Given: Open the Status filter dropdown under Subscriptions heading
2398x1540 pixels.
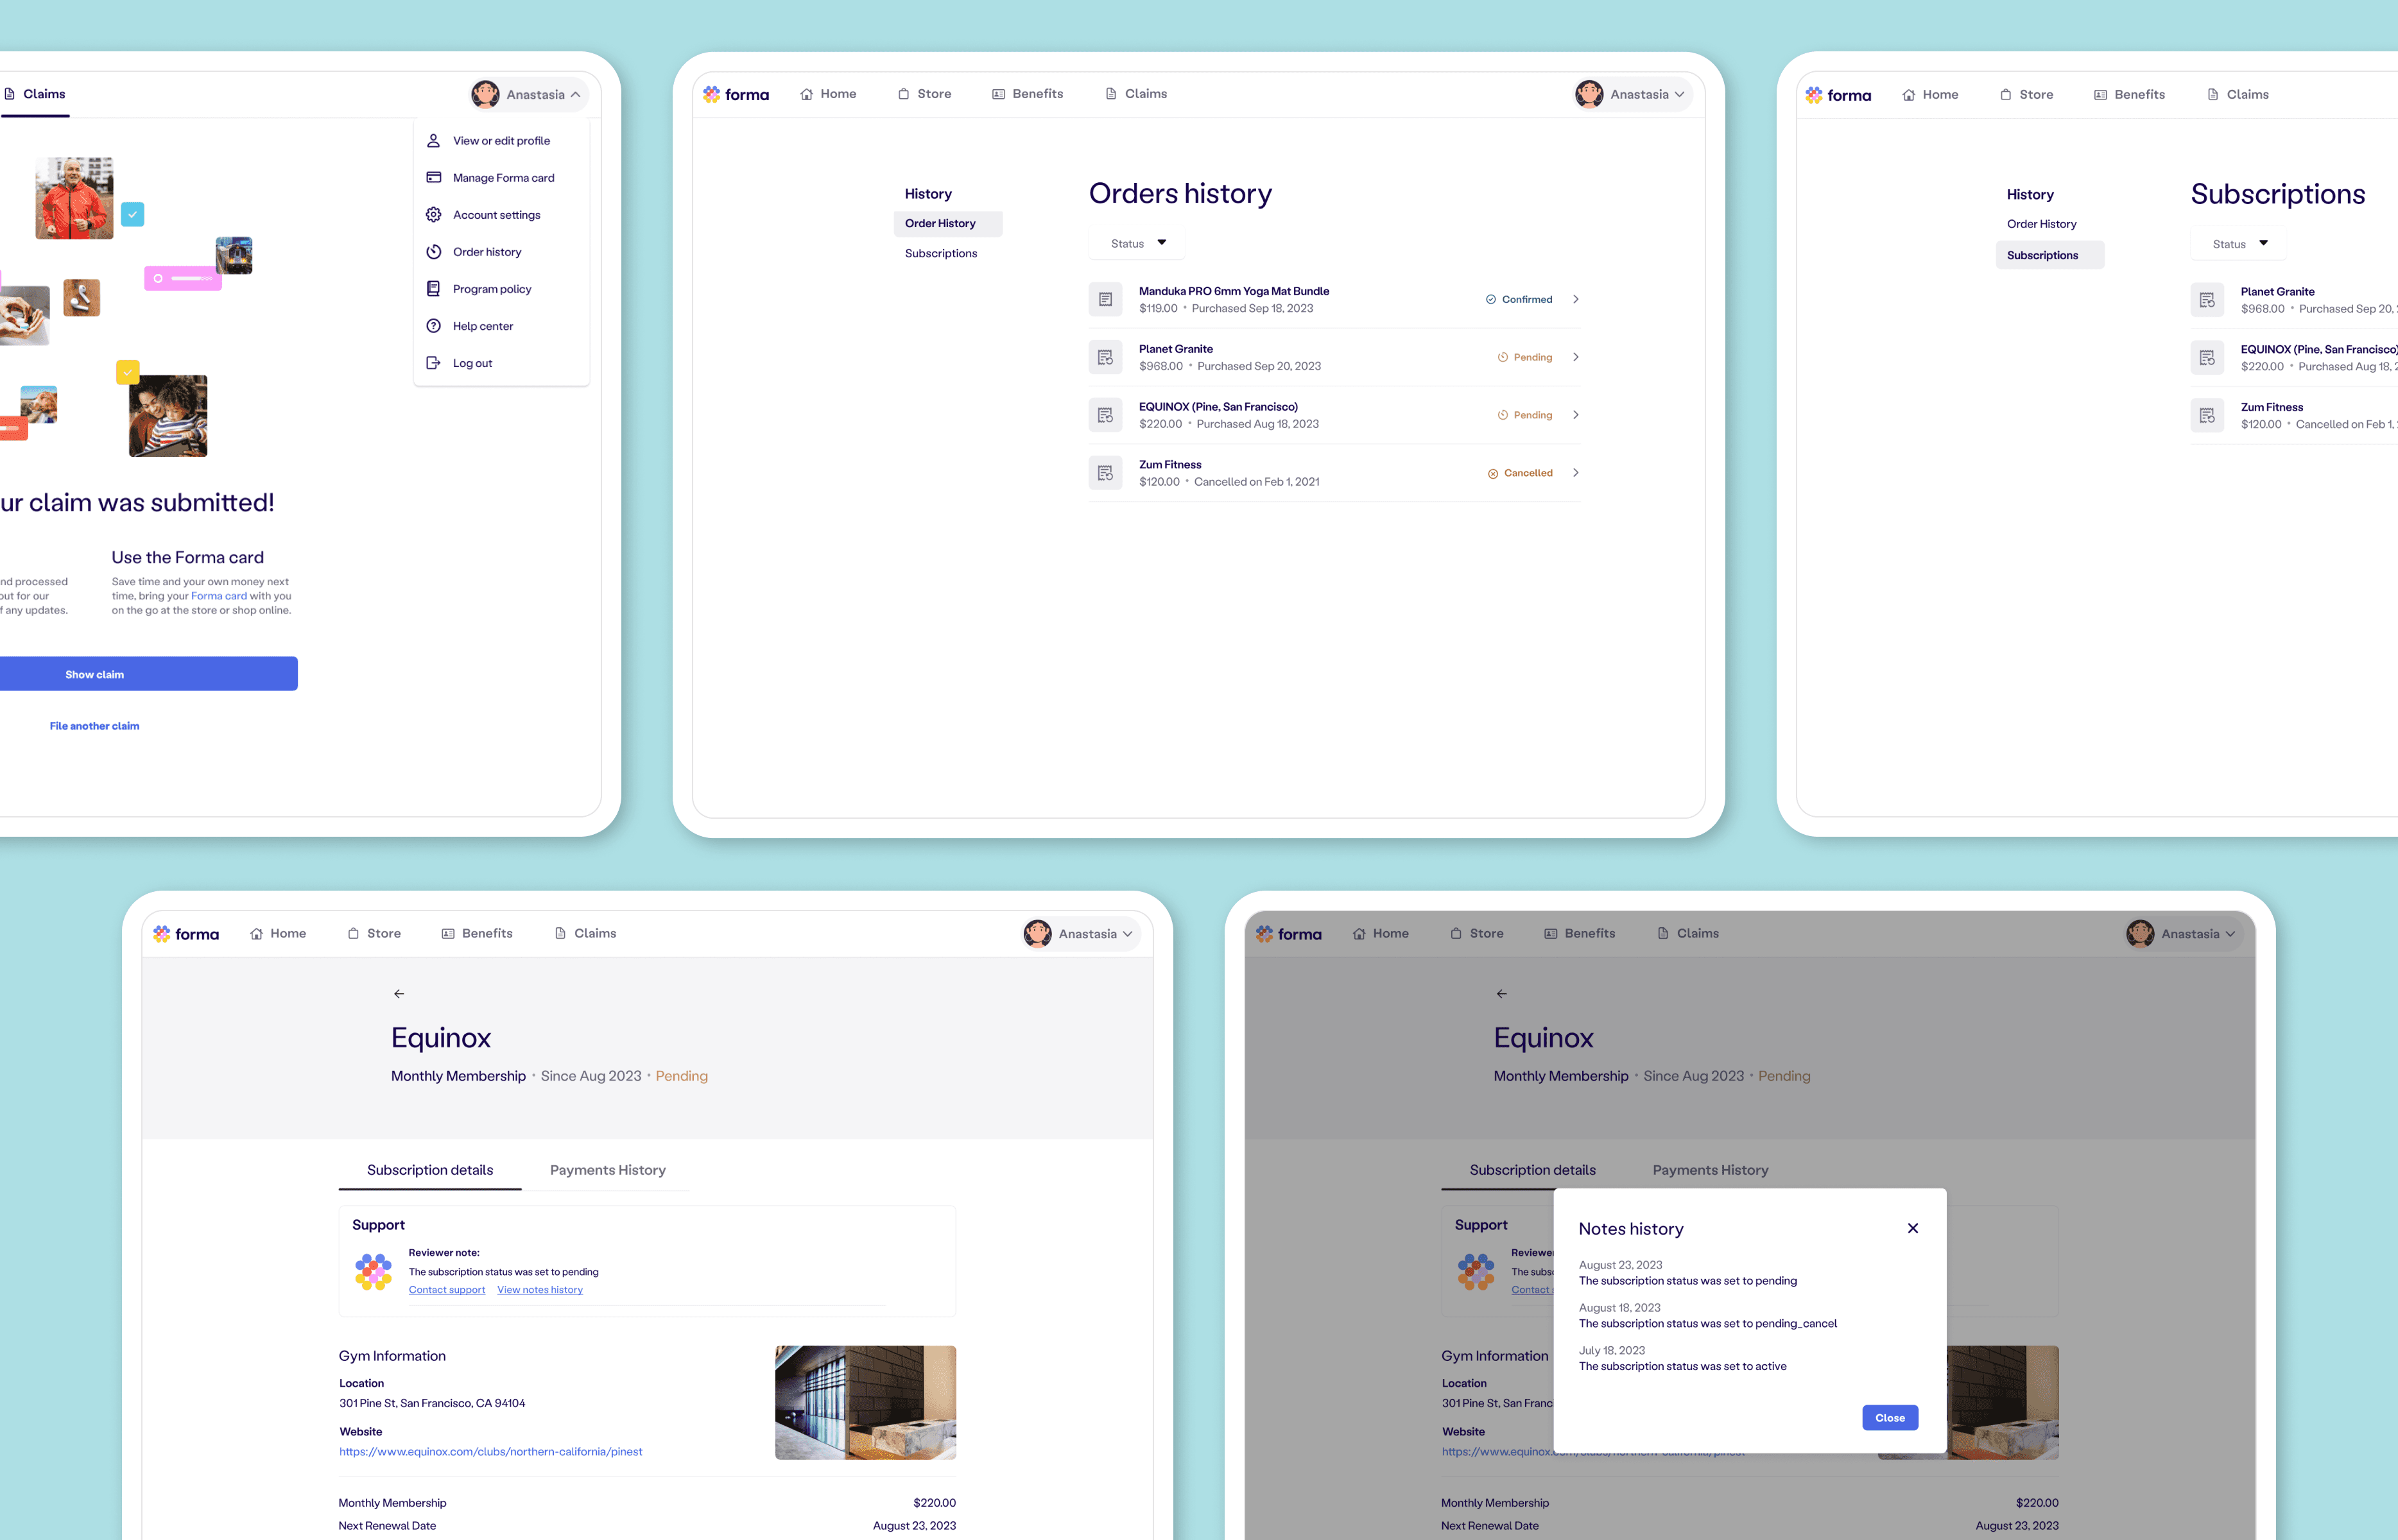Looking at the screenshot, I should pyautogui.click(x=2240, y=244).
